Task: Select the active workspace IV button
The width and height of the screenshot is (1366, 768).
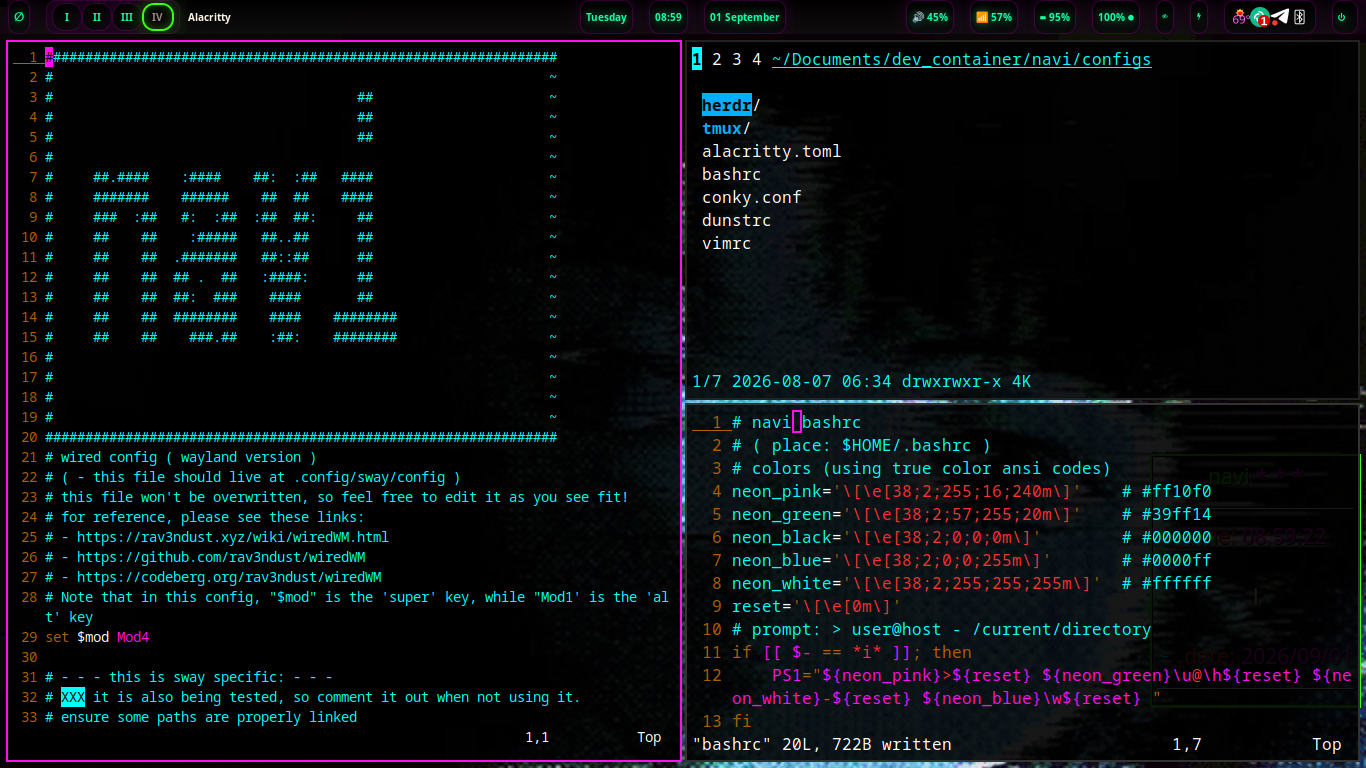Action: coord(157,17)
